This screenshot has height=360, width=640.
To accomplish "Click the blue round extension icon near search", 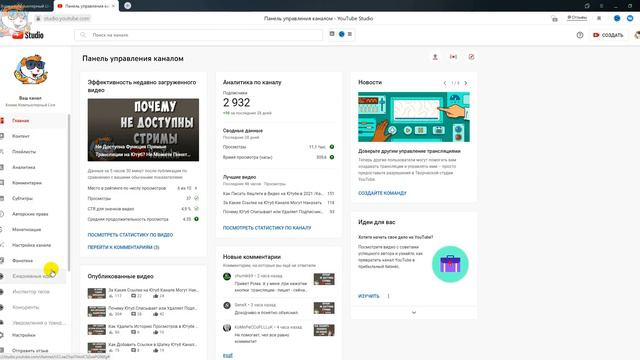I will pos(342,34).
